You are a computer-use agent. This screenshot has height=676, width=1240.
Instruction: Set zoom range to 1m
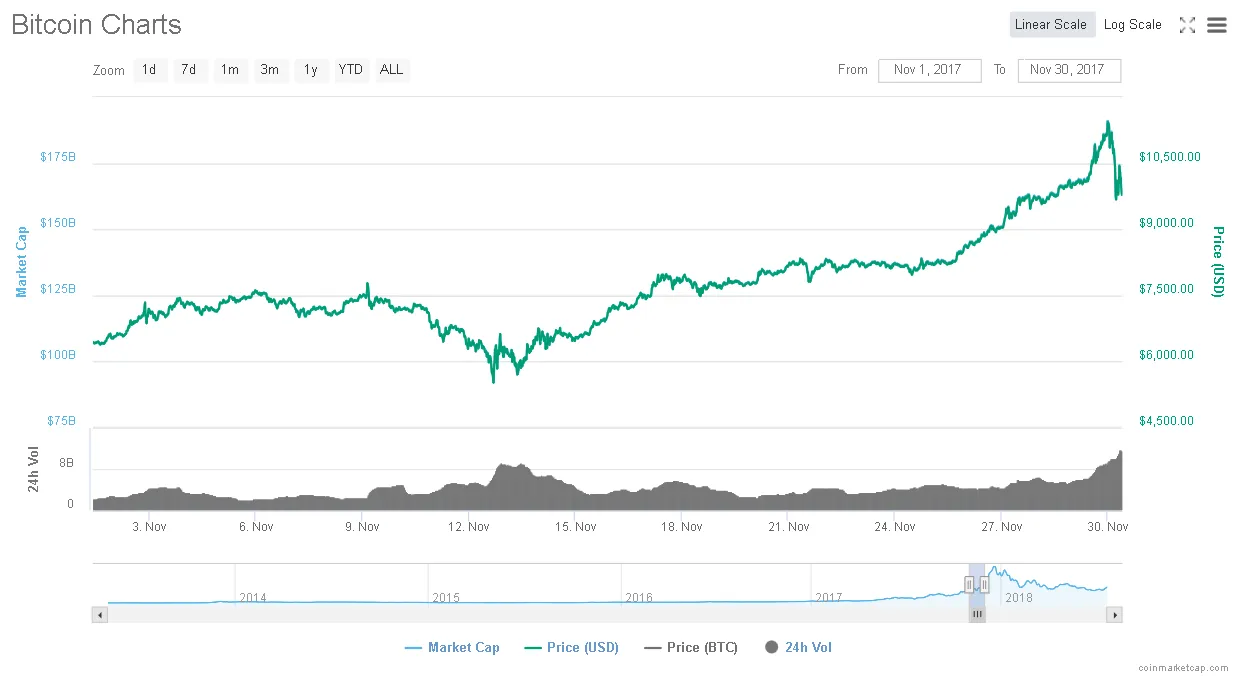tap(230, 70)
